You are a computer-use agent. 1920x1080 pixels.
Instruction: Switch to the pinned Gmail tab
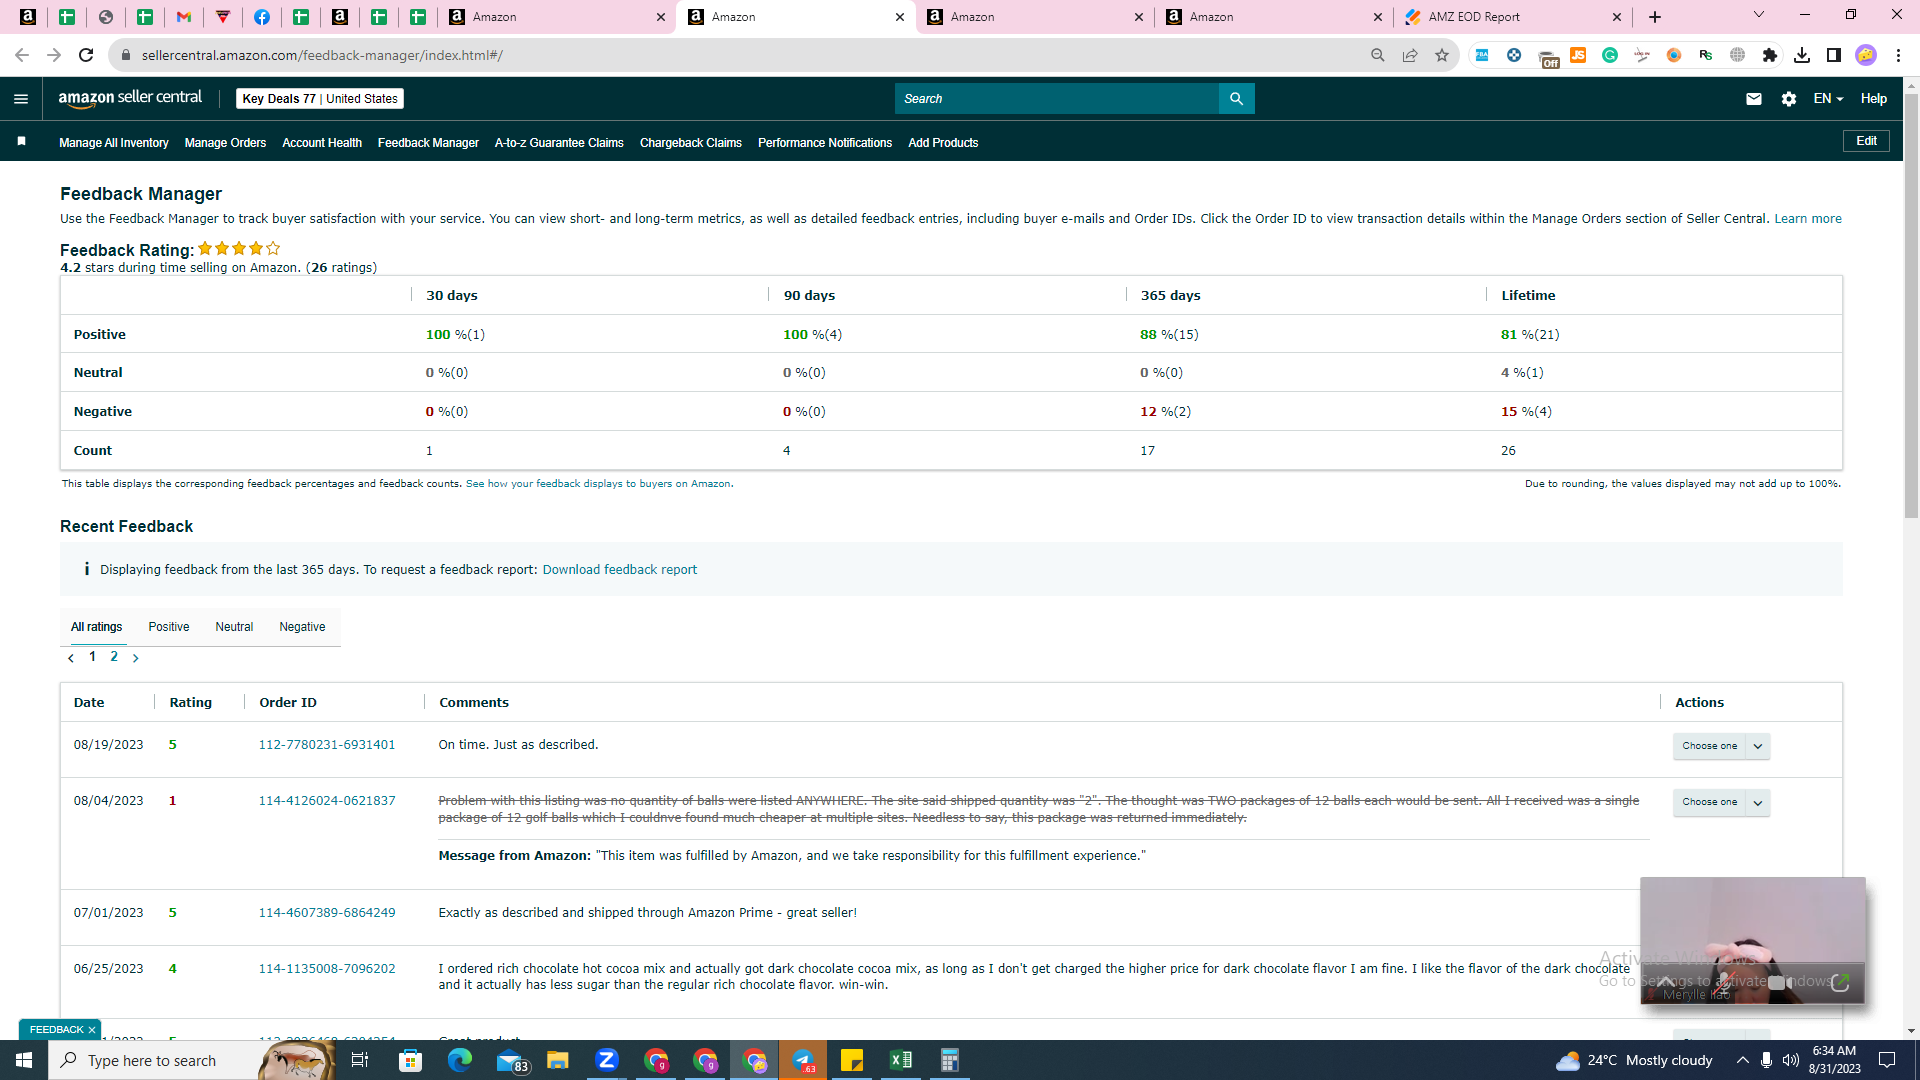pos(184,17)
